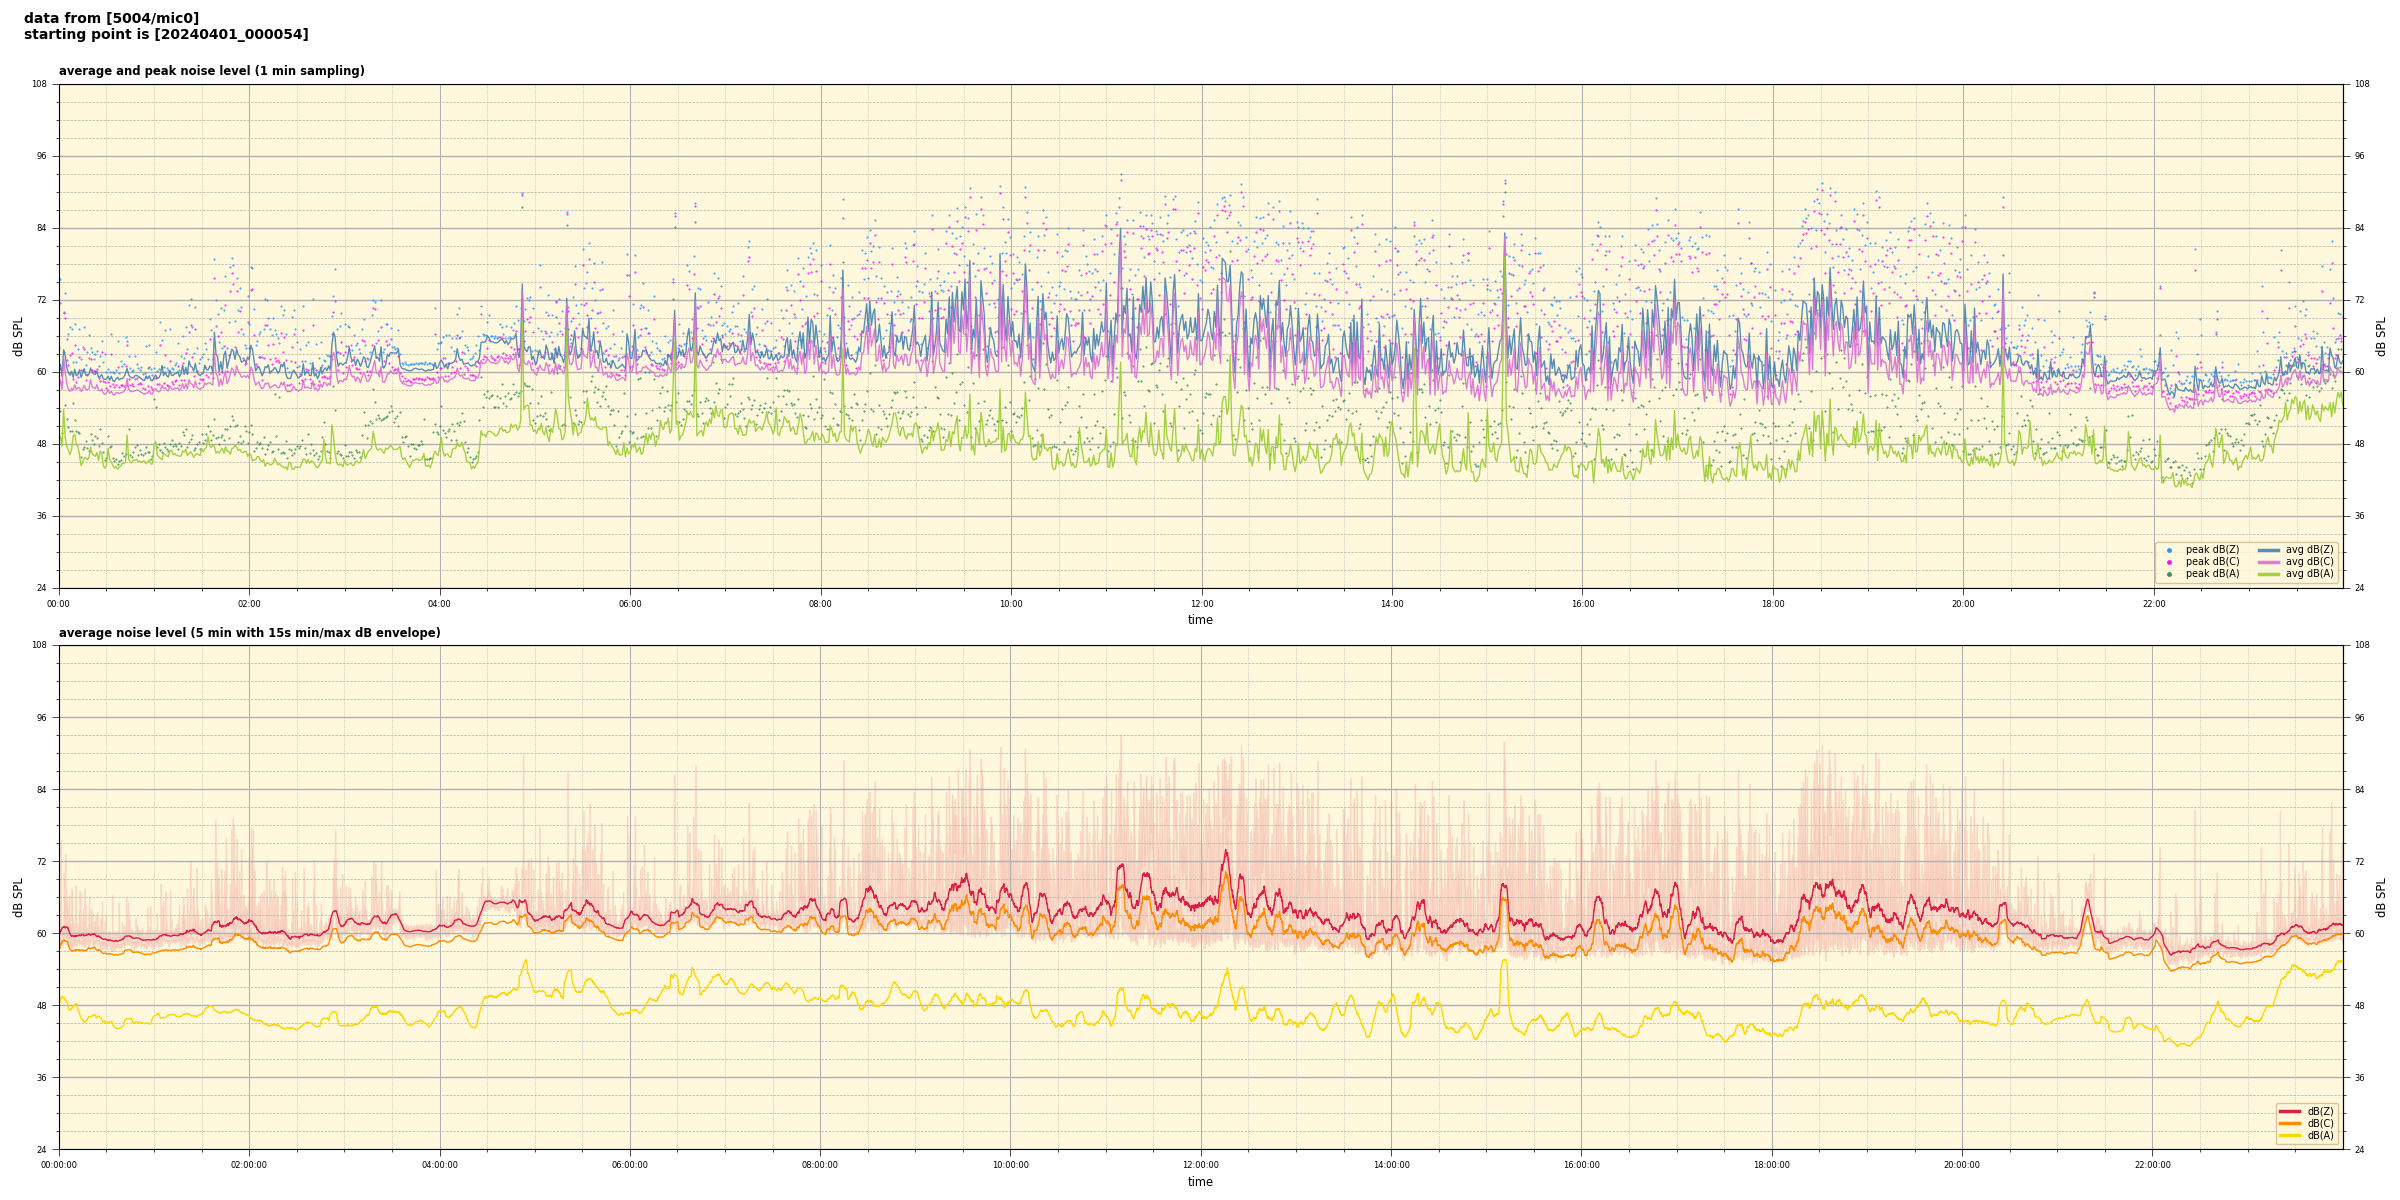Click the blue peak dB(Z) legend dot
This screenshot has height=1200, width=2400.
pos(2169,550)
